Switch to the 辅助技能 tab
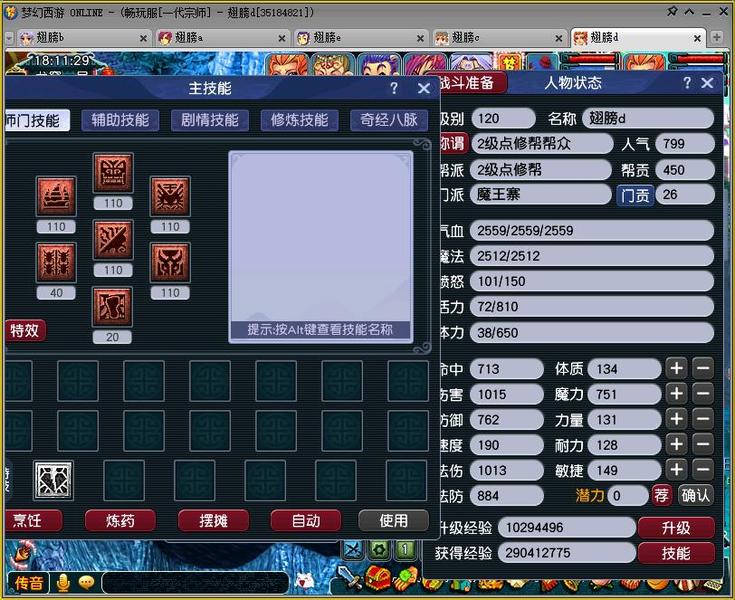This screenshot has height=600, width=735. (x=120, y=120)
